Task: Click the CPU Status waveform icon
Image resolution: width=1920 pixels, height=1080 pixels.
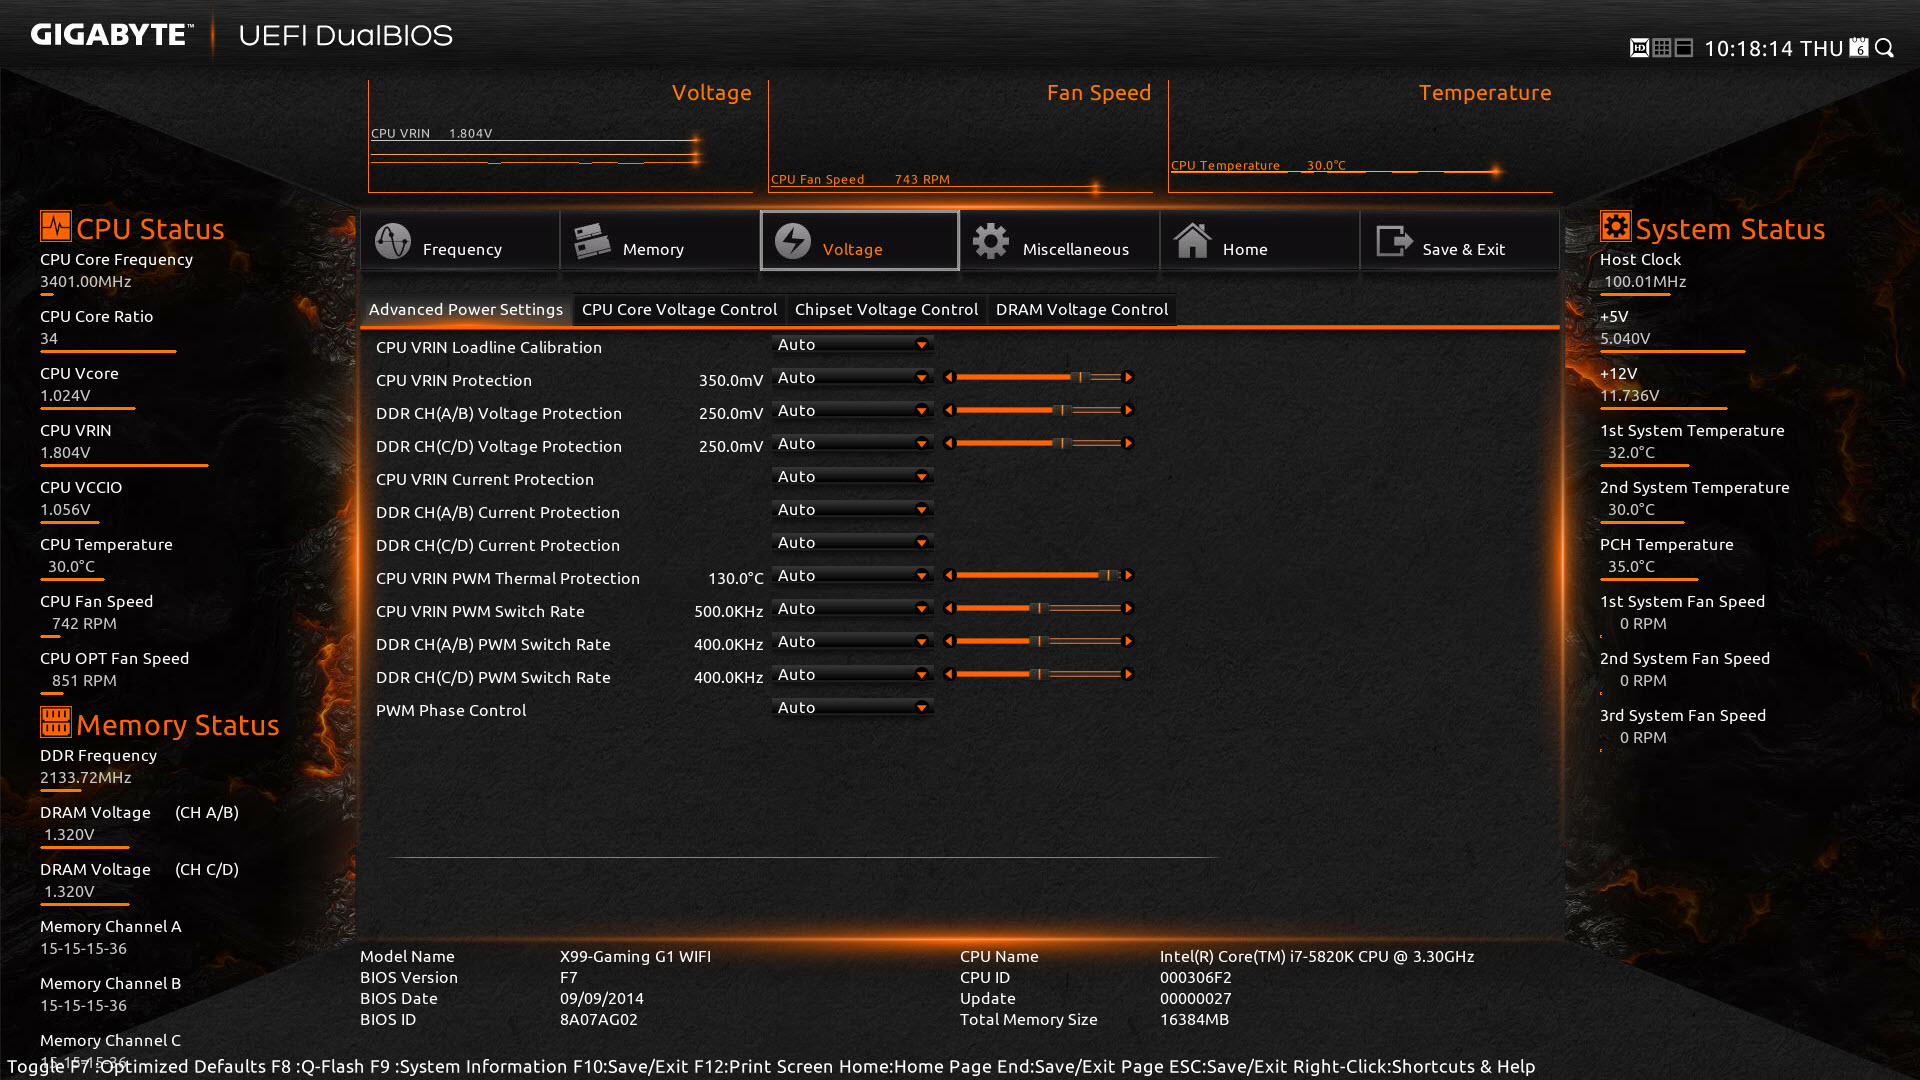Action: tap(56, 226)
